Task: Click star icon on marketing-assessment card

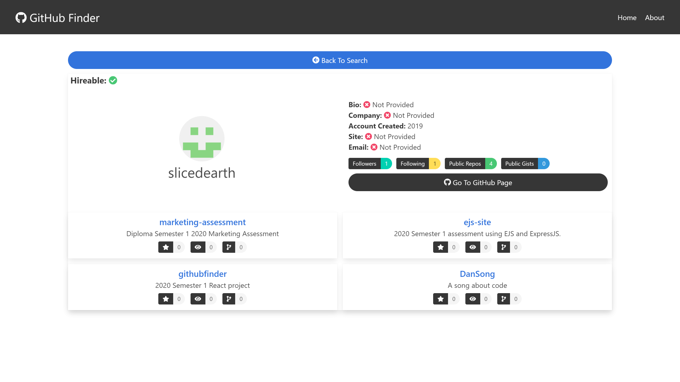Action: click(x=166, y=247)
